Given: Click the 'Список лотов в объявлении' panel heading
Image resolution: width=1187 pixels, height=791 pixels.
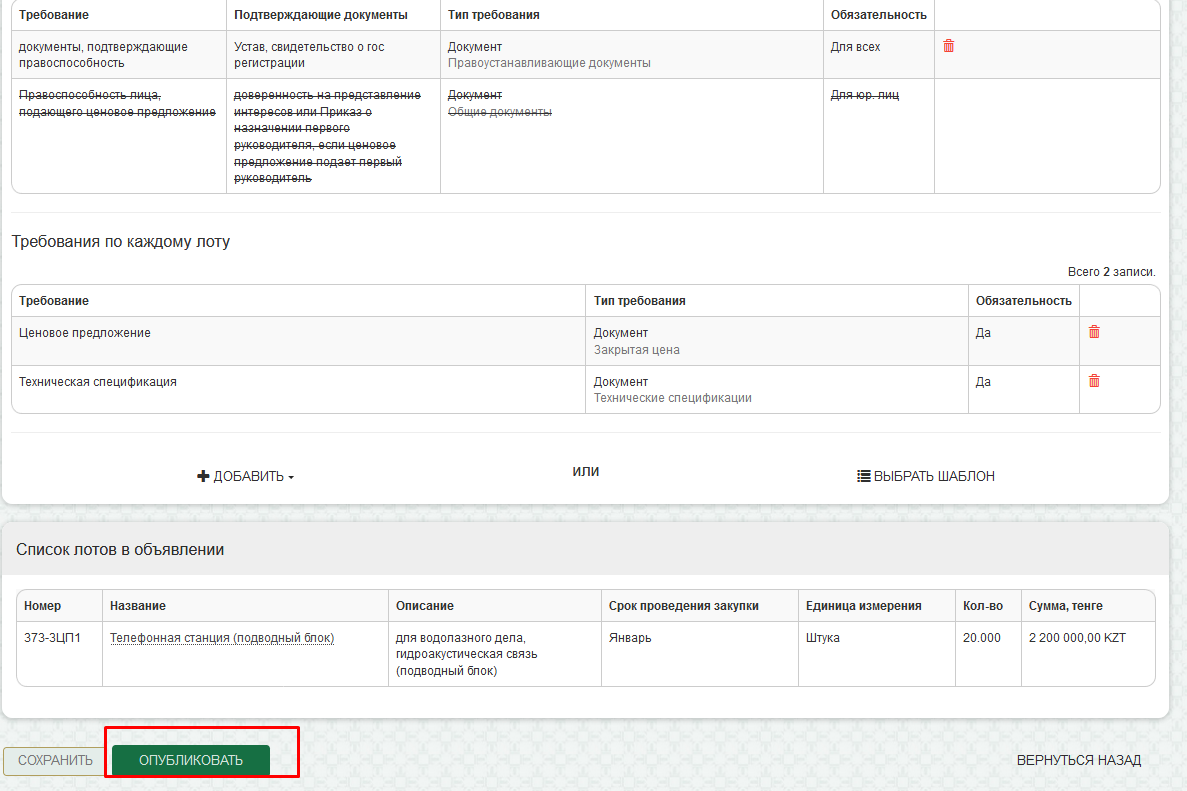Looking at the screenshot, I should pyautogui.click(x=120, y=550).
